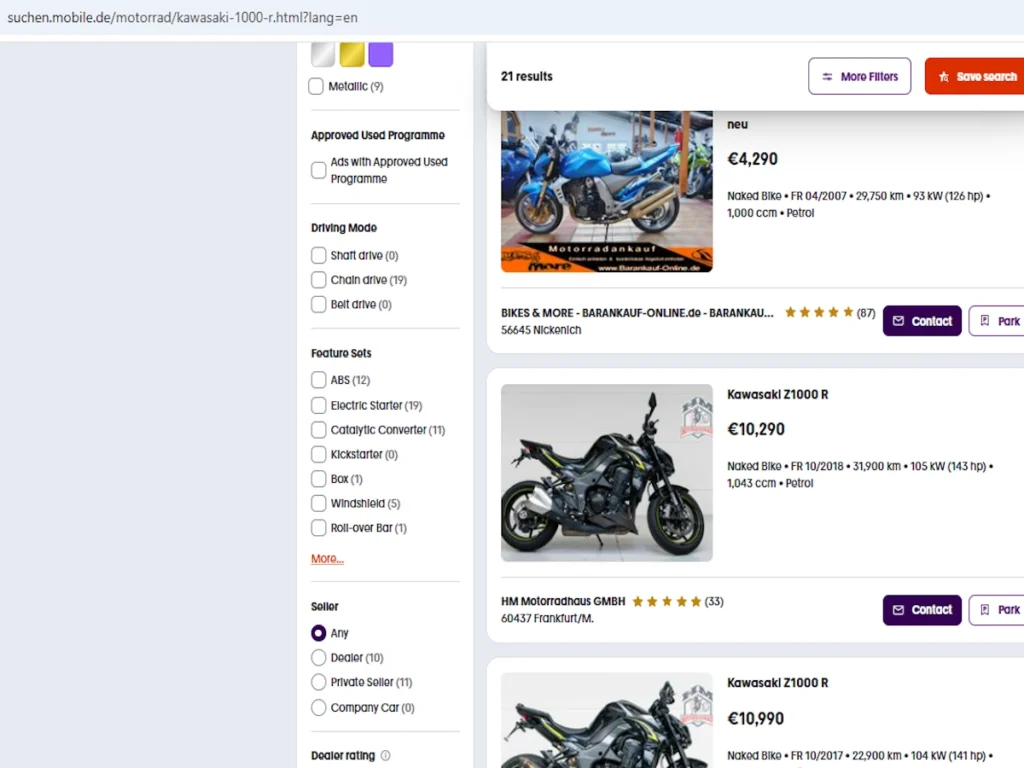This screenshot has height=768, width=1024.
Task: Click the 21 results count
Action: [x=526, y=76]
